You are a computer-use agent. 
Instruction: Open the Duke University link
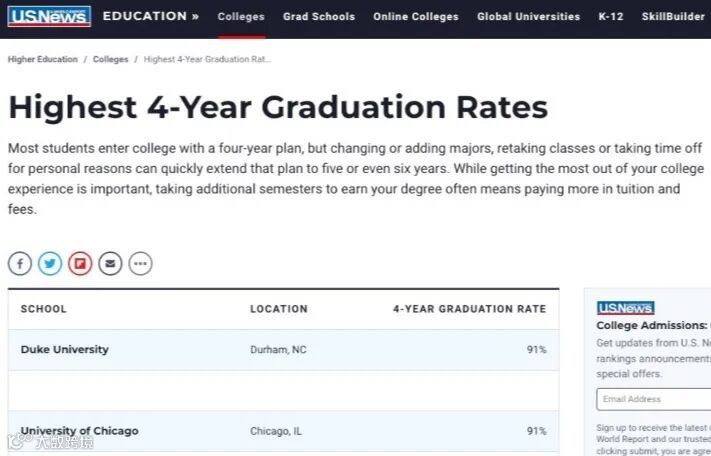65,350
